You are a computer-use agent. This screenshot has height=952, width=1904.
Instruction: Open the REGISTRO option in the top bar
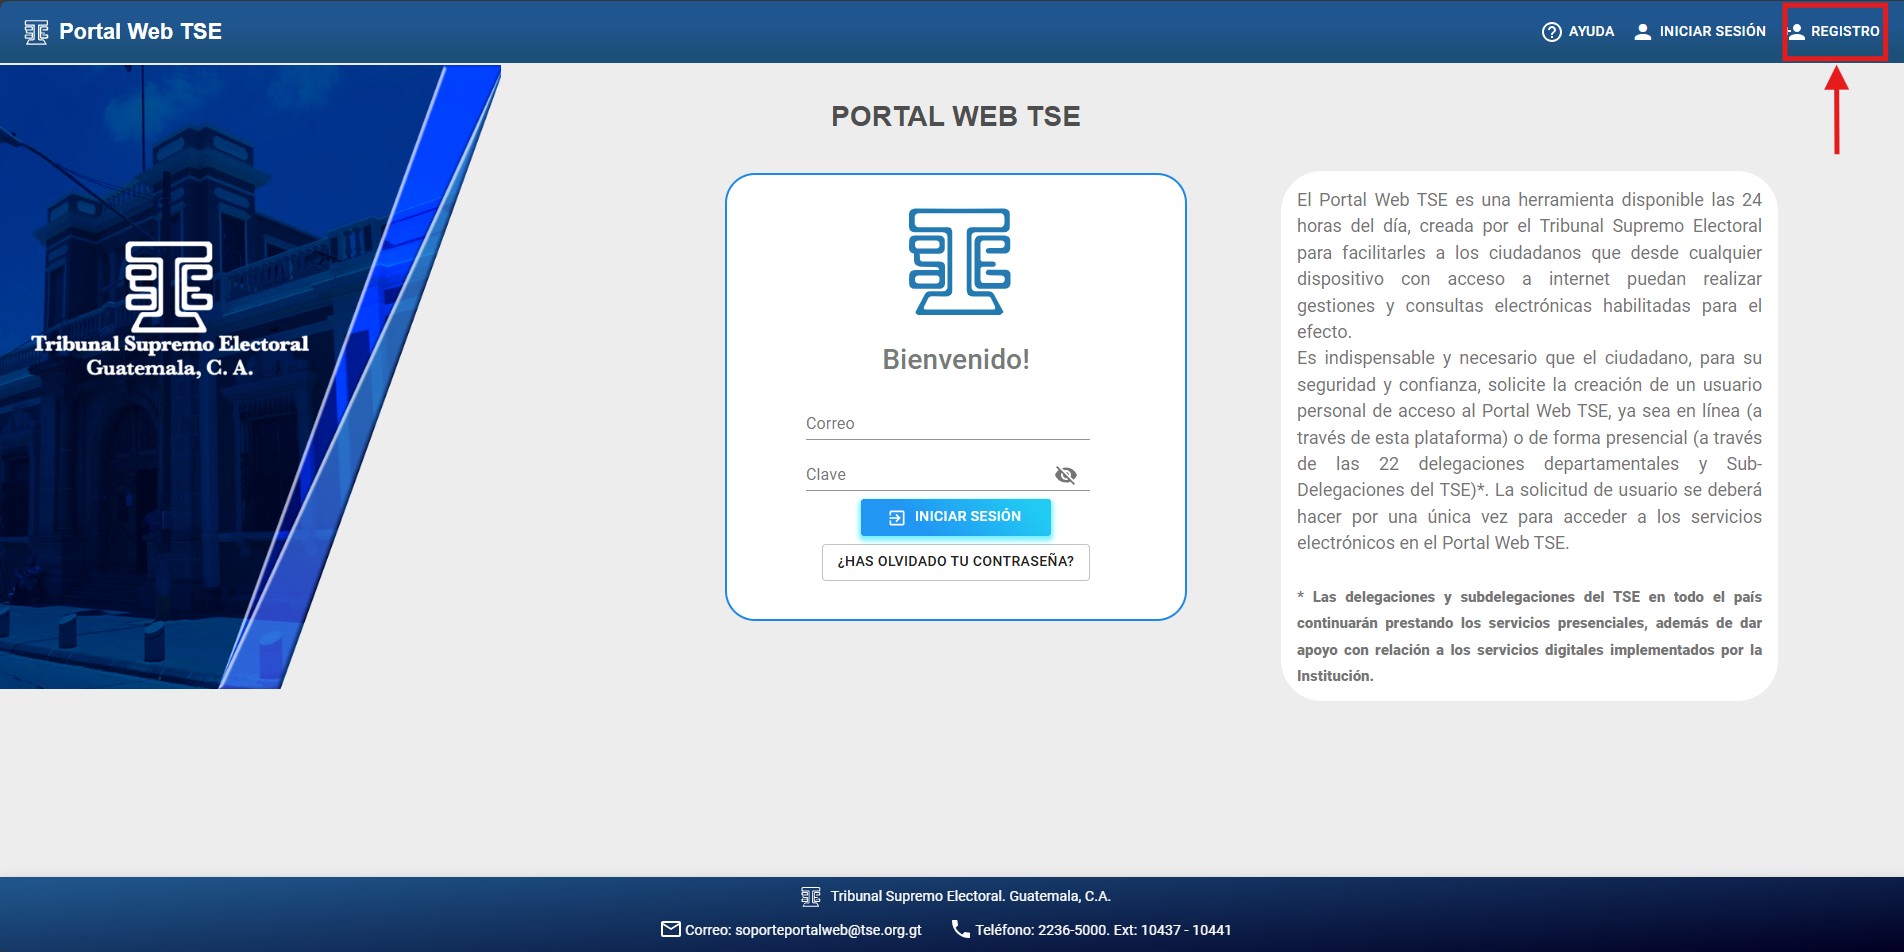click(x=1834, y=32)
